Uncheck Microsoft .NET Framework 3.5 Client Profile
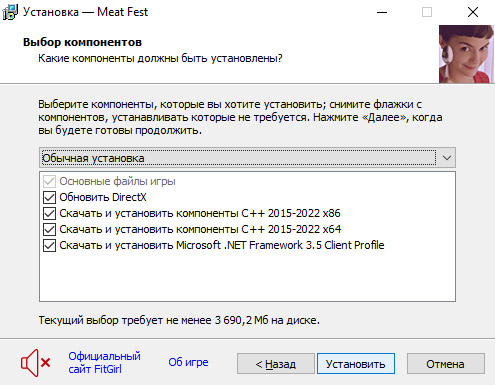 (x=49, y=245)
